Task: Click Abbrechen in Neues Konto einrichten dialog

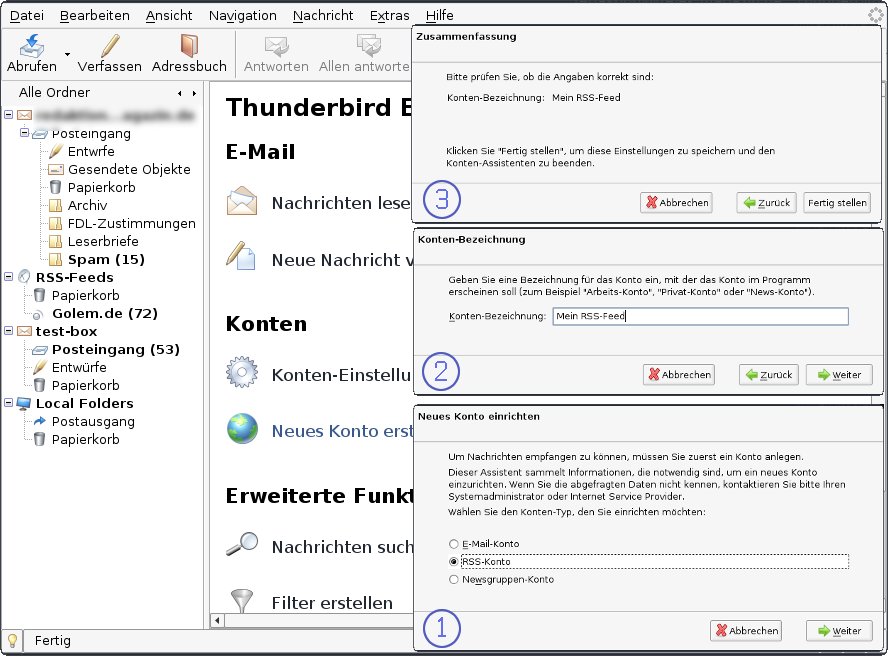Action: click(746, 630)
